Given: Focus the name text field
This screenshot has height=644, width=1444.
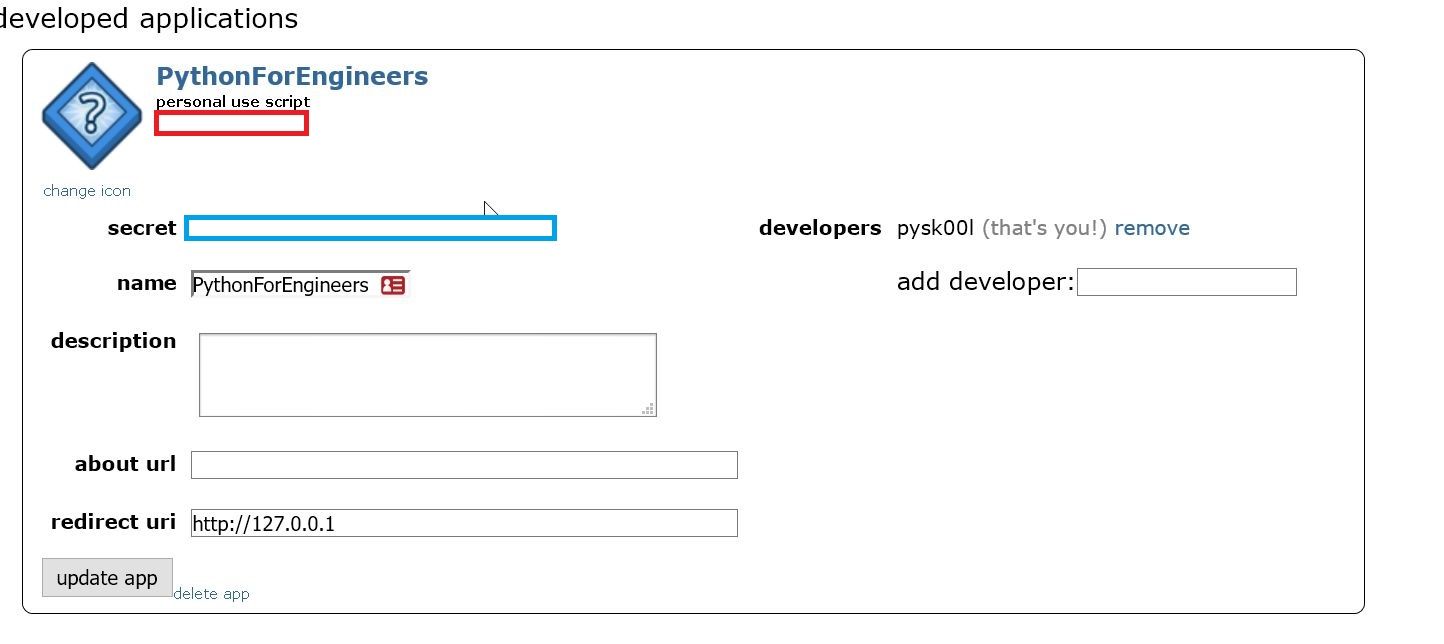Looking at the screenshot, I should coord(300,285).
